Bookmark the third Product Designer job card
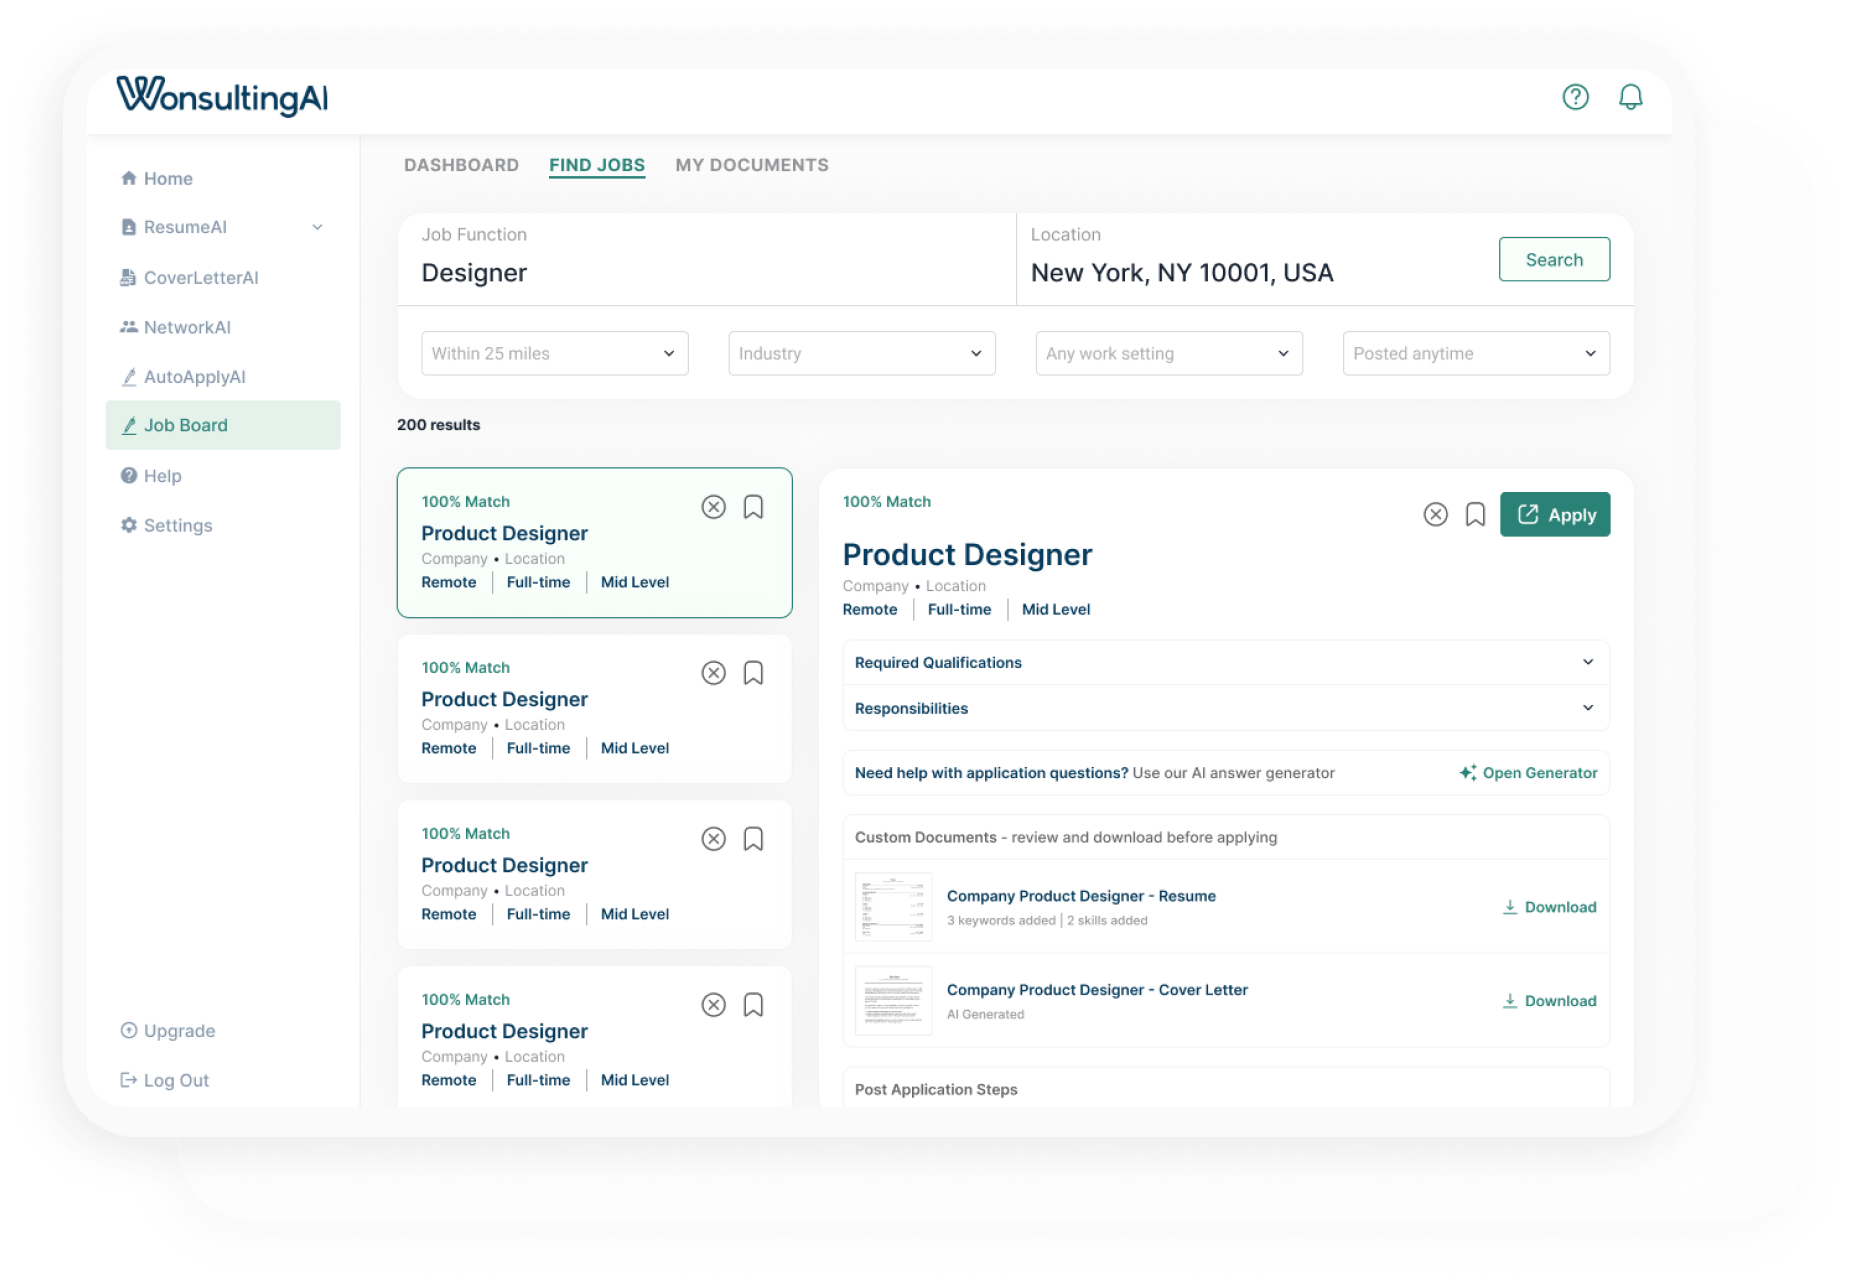The width and height of the screenshot is (1853, 1286). point(753,840)
